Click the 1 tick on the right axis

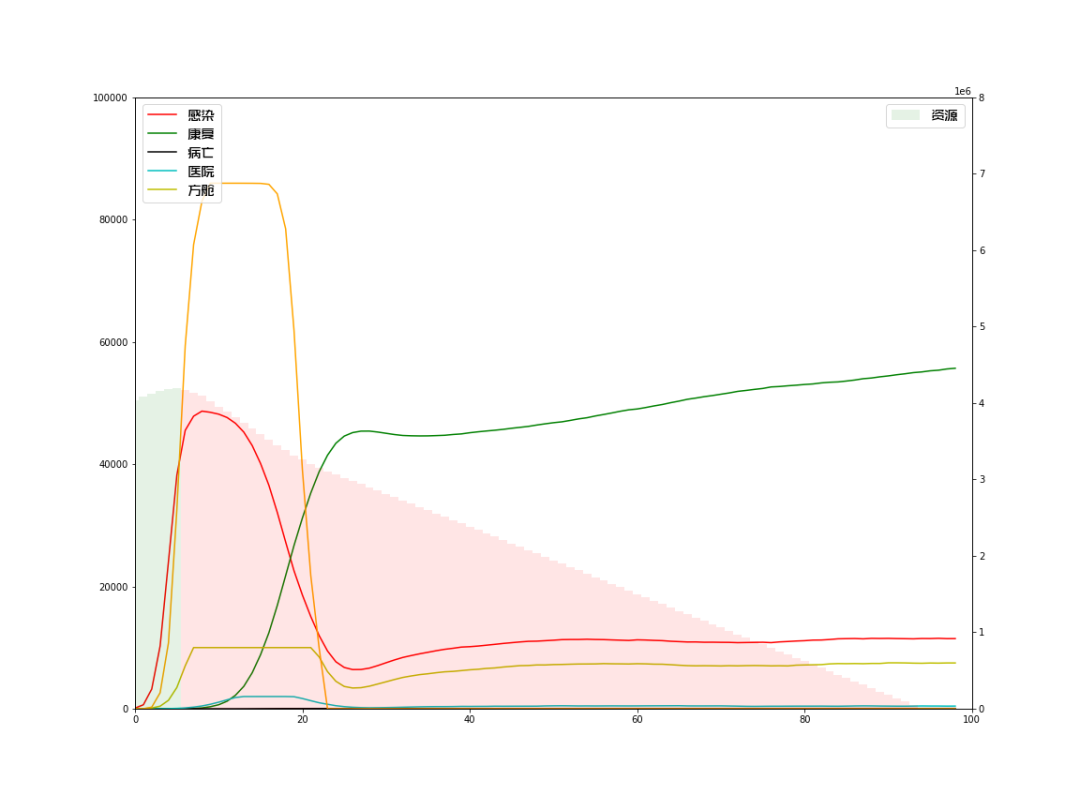(982, 632)
